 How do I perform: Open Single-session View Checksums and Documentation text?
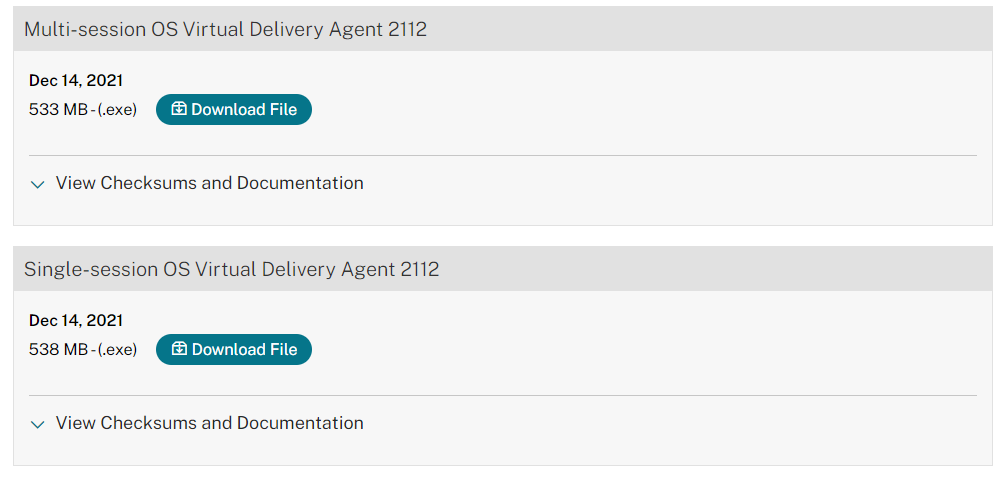pyautogui.click(x=210, y=423)
